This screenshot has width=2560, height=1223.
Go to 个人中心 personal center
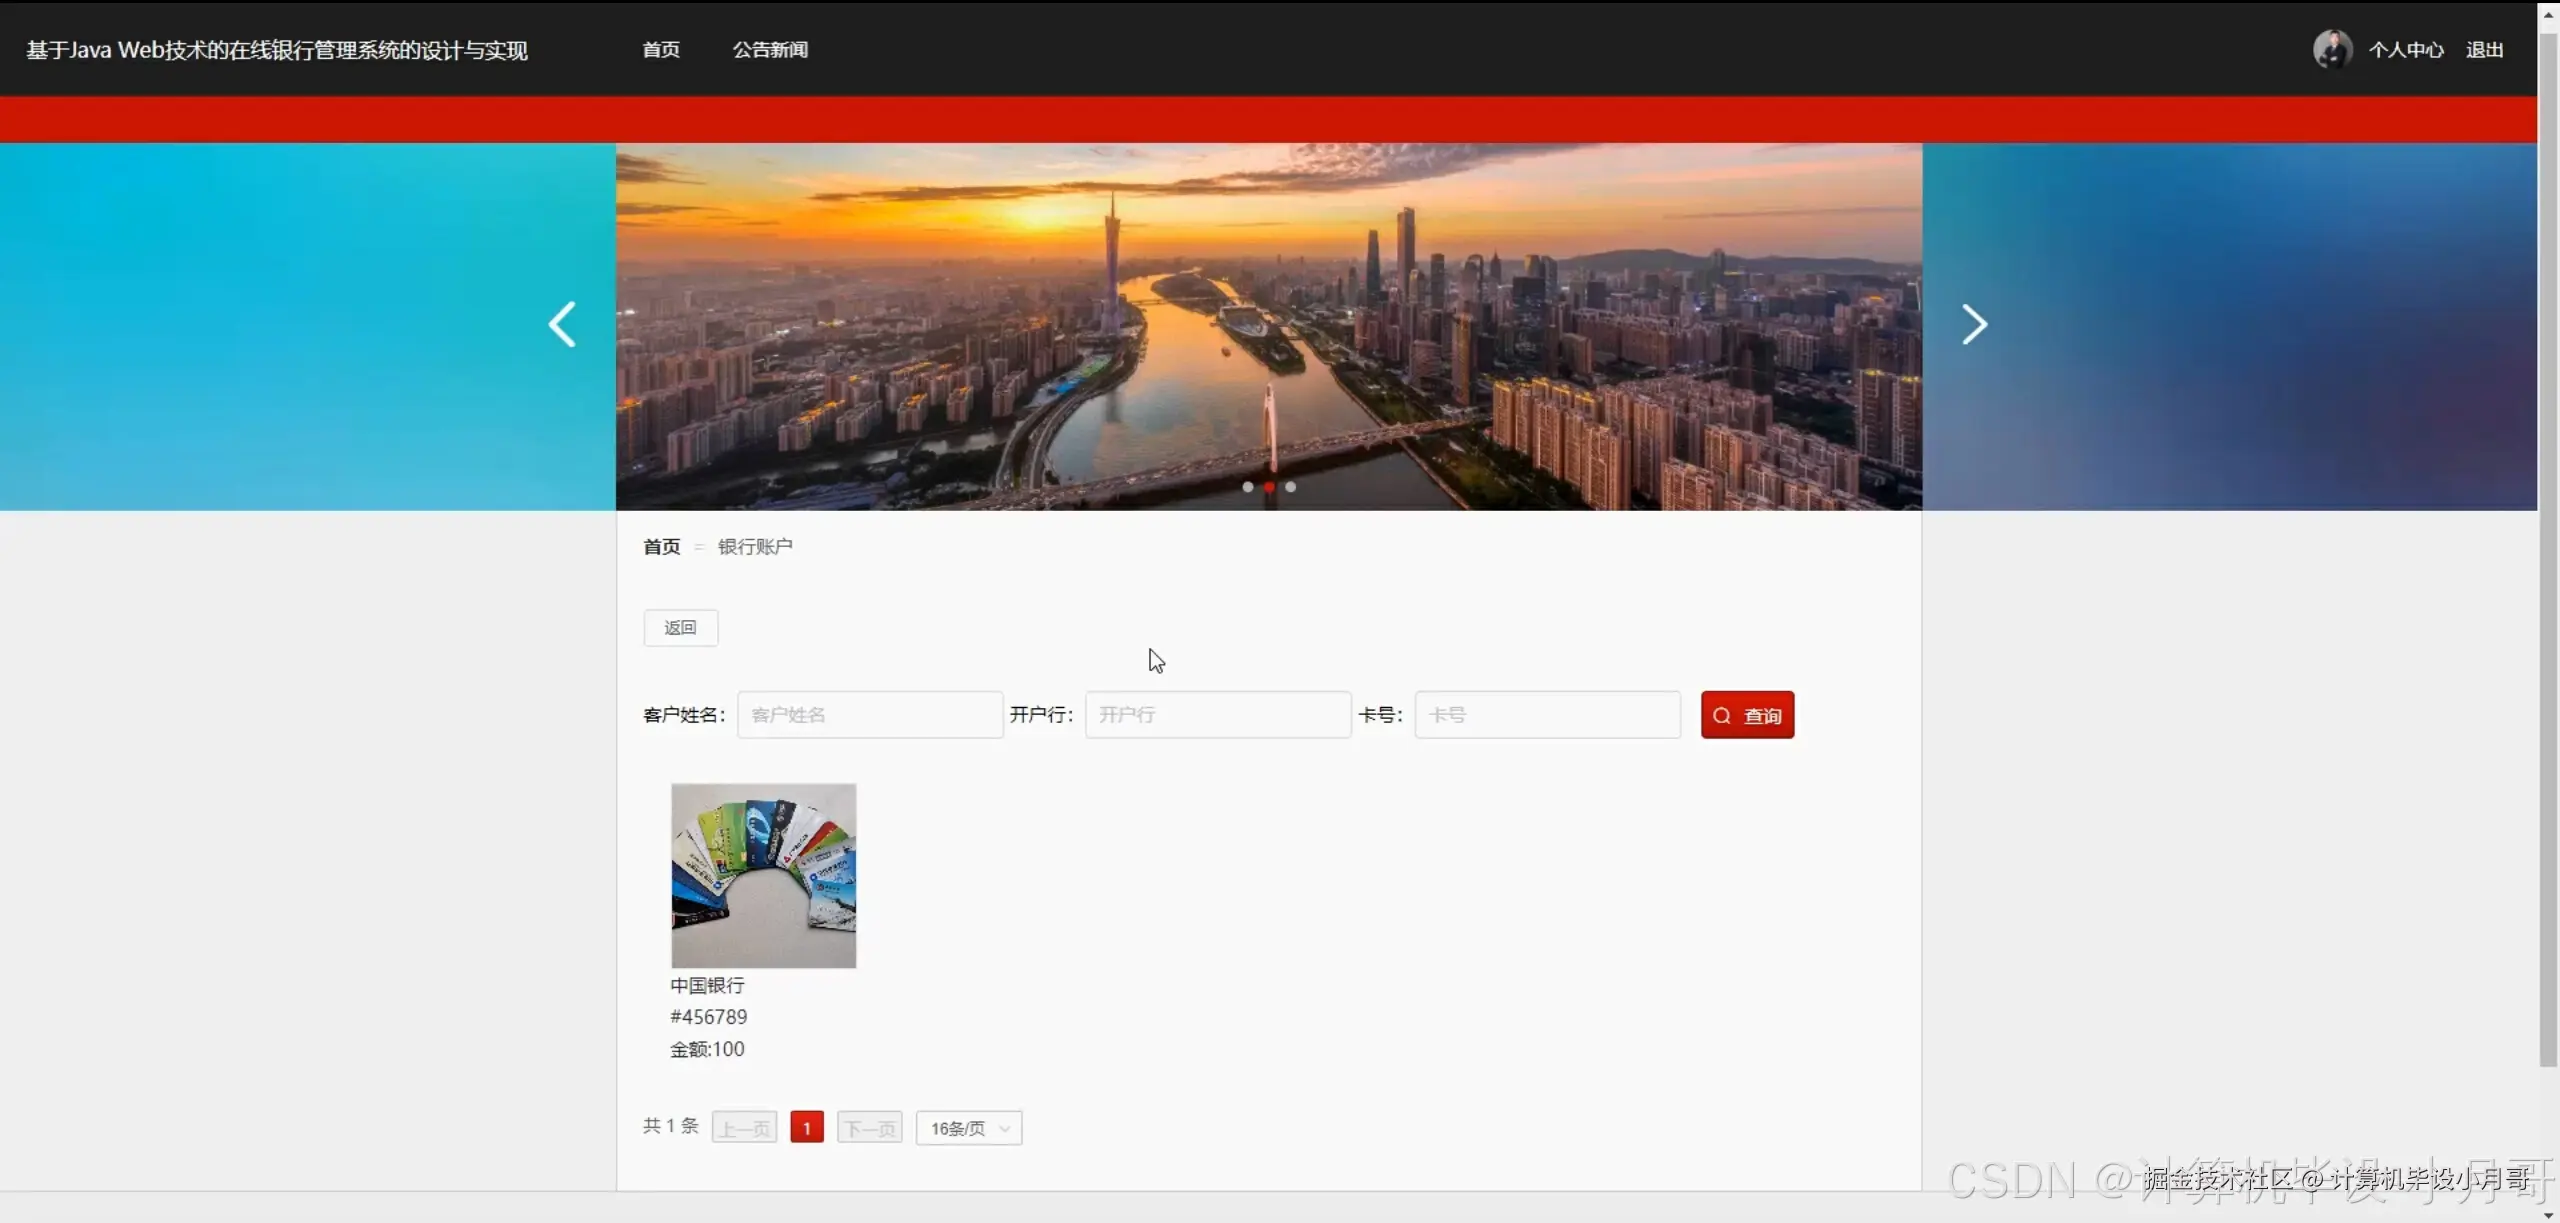tap(2405, 50)
